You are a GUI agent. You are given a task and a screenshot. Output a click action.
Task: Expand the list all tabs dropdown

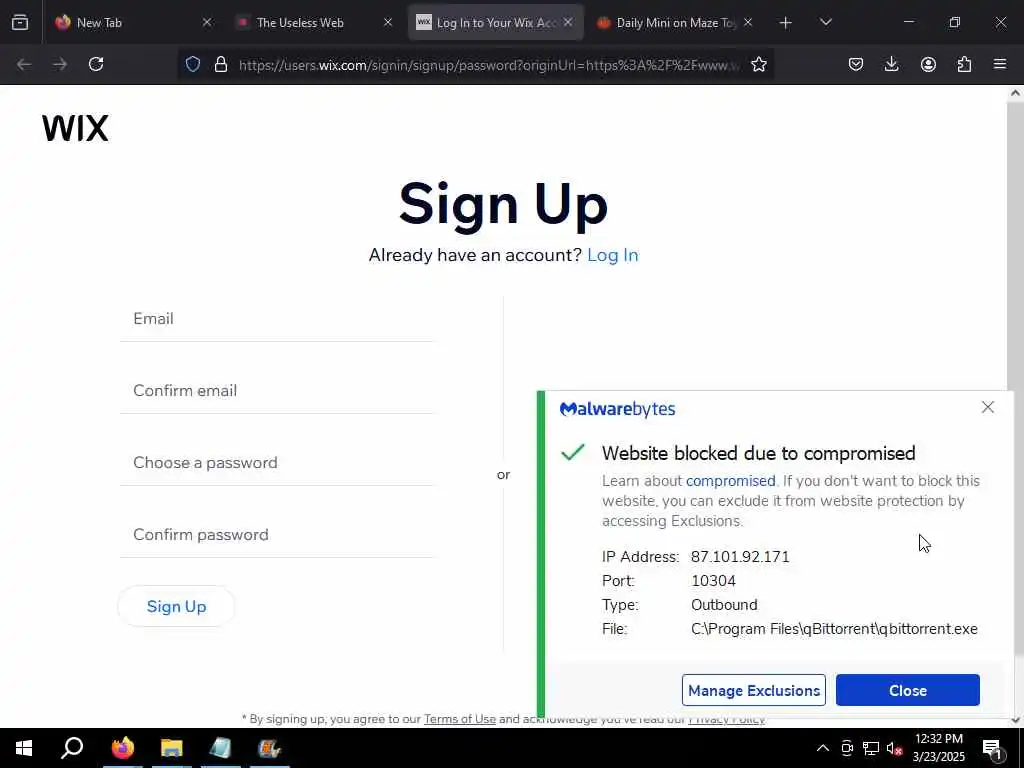pyautogui.click(x=825, y=22)
